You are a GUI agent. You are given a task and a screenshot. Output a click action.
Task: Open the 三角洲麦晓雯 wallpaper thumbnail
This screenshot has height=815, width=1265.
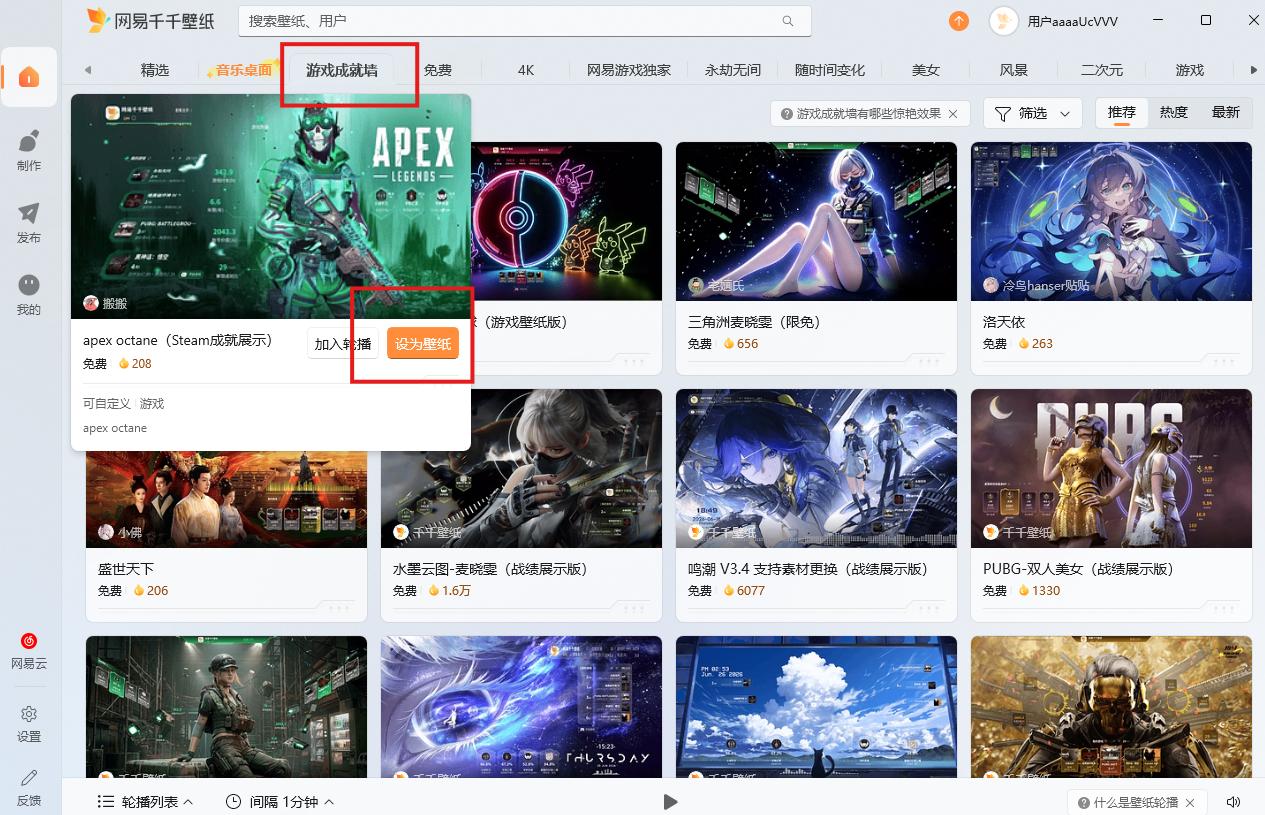coord(816,221)
